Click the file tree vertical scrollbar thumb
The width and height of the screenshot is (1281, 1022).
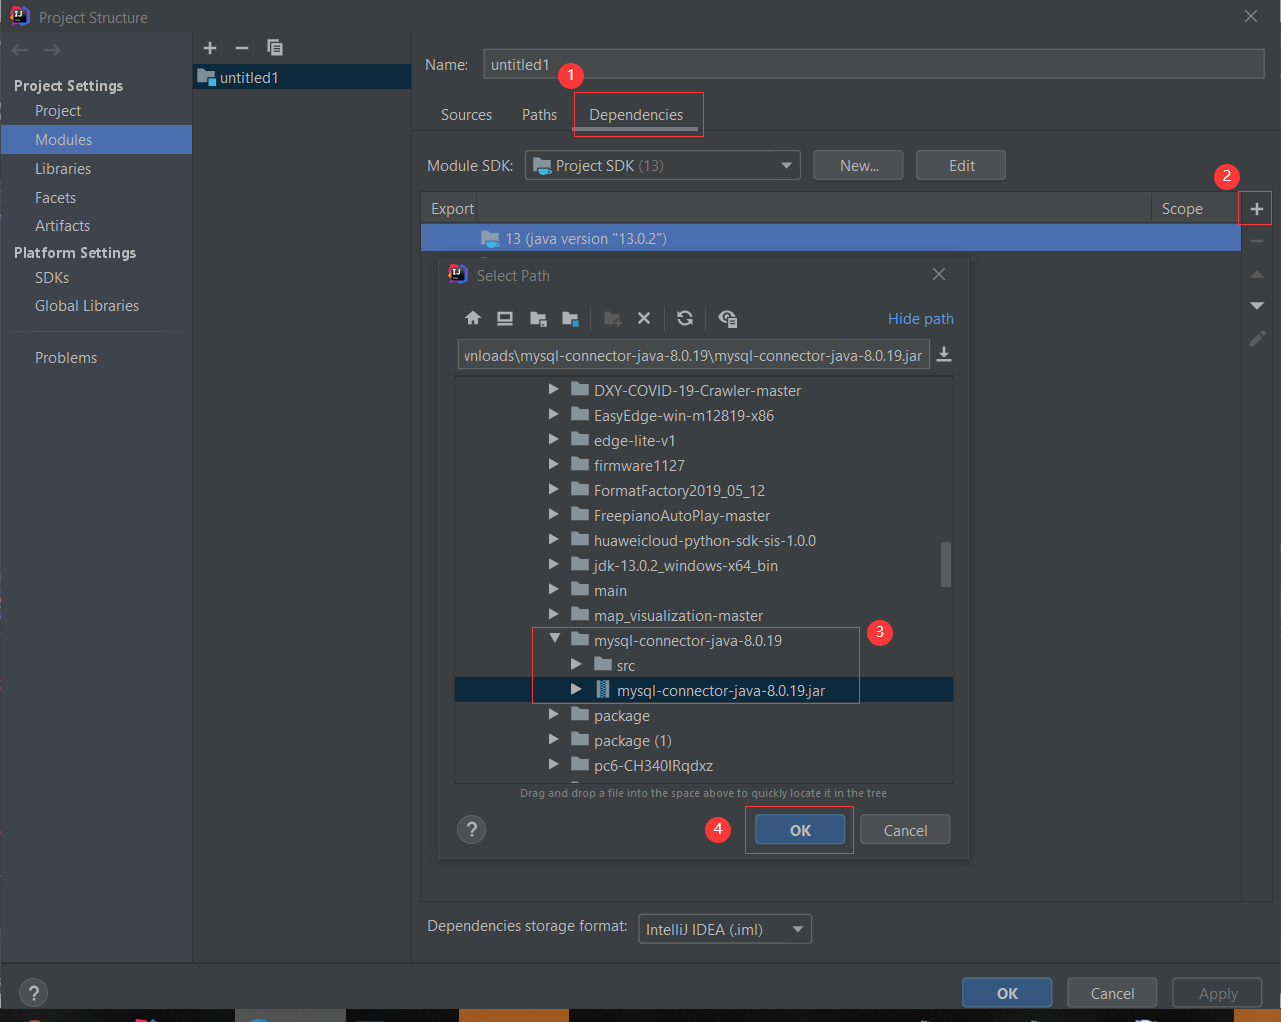tap(946, 564)
